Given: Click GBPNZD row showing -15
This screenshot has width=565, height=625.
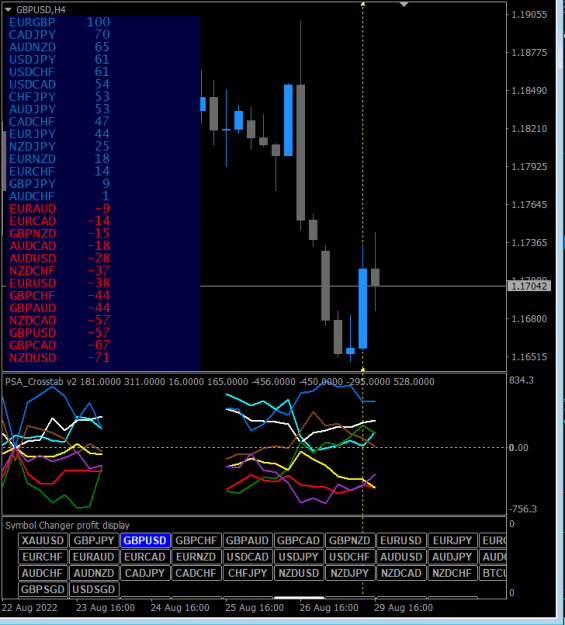Looking at the screenshot, I should (x=59, y=233).
